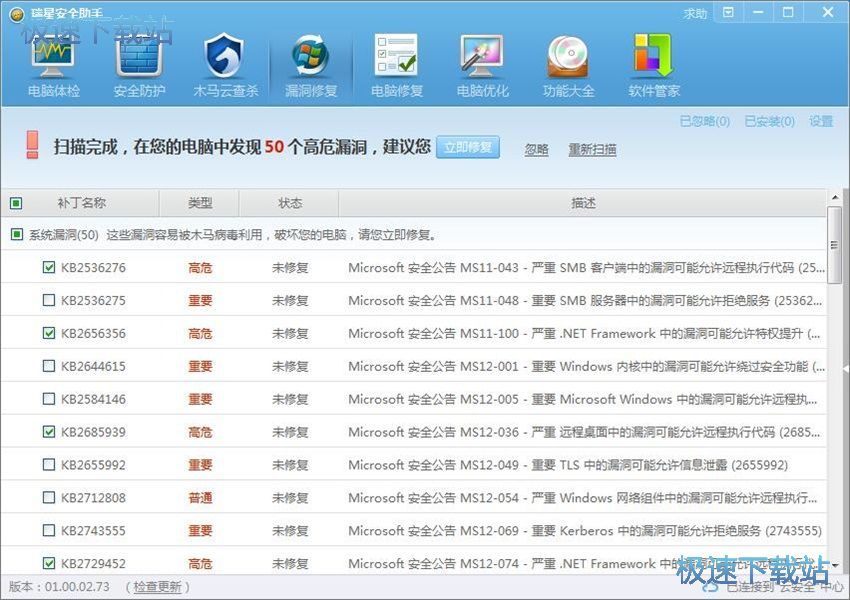Image resolution: width=850 pixels, height=600 pixels.
Task: Click the 高危 type of KB2656356
Action: tap(200, 333)
